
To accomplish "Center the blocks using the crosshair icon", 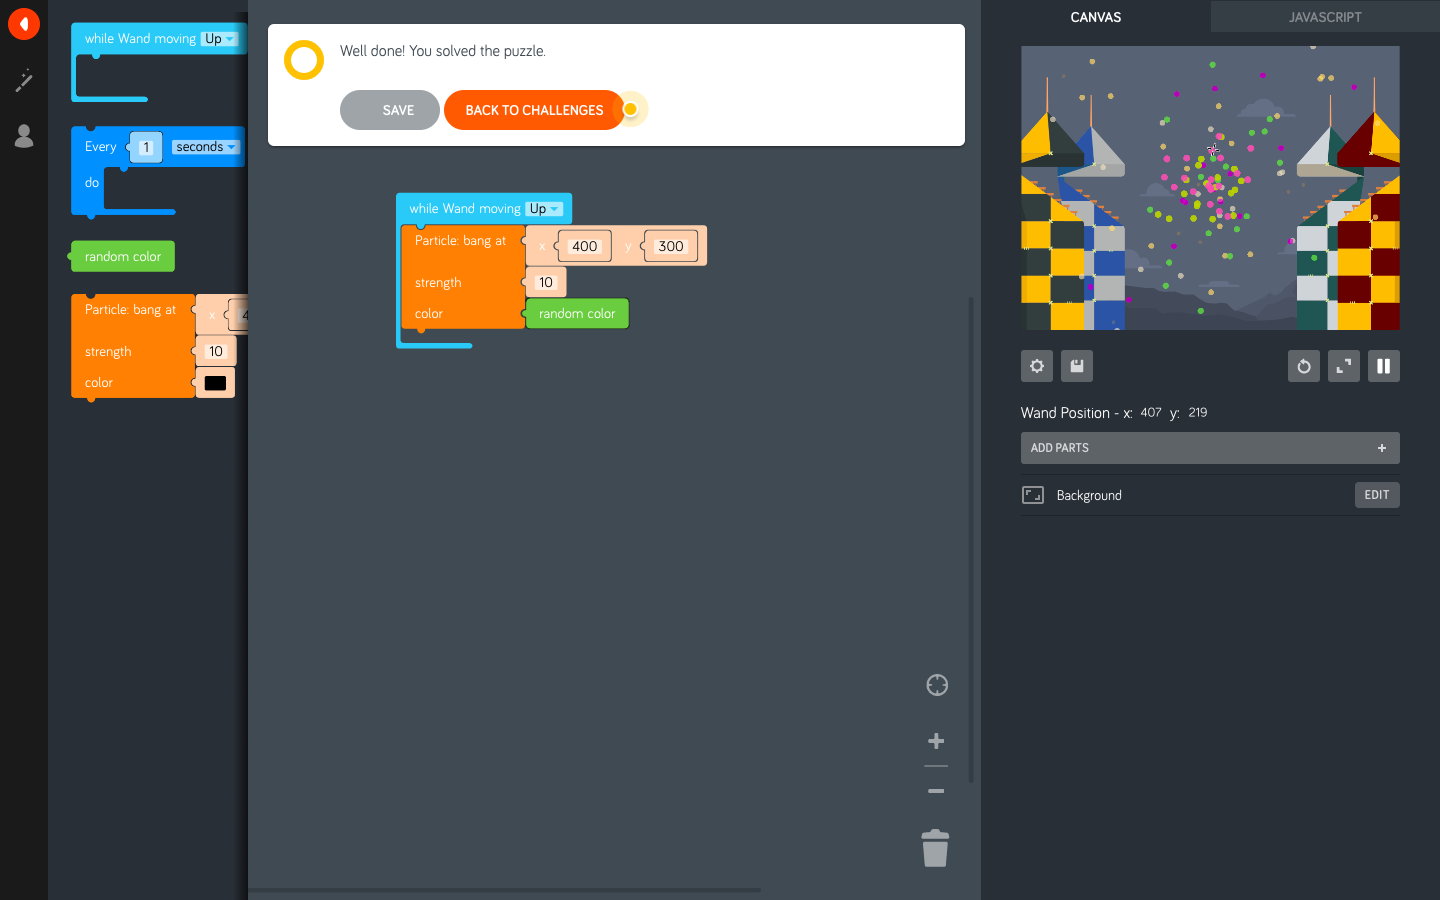I will coord(936,685).
